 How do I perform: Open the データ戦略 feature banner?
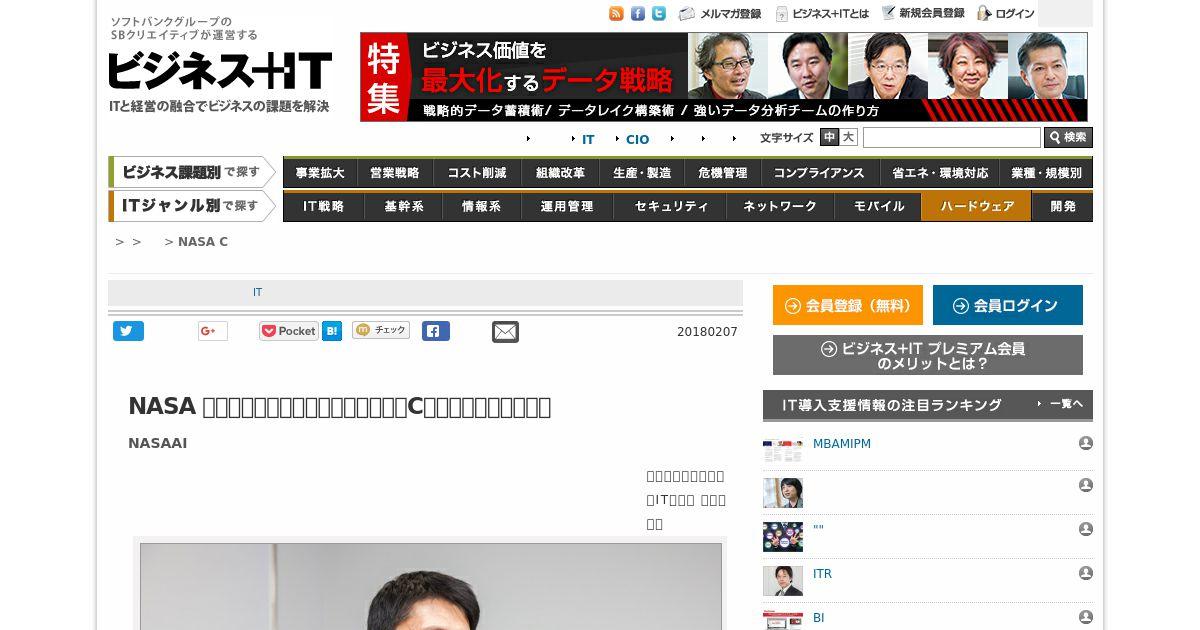tap(723, 77)
